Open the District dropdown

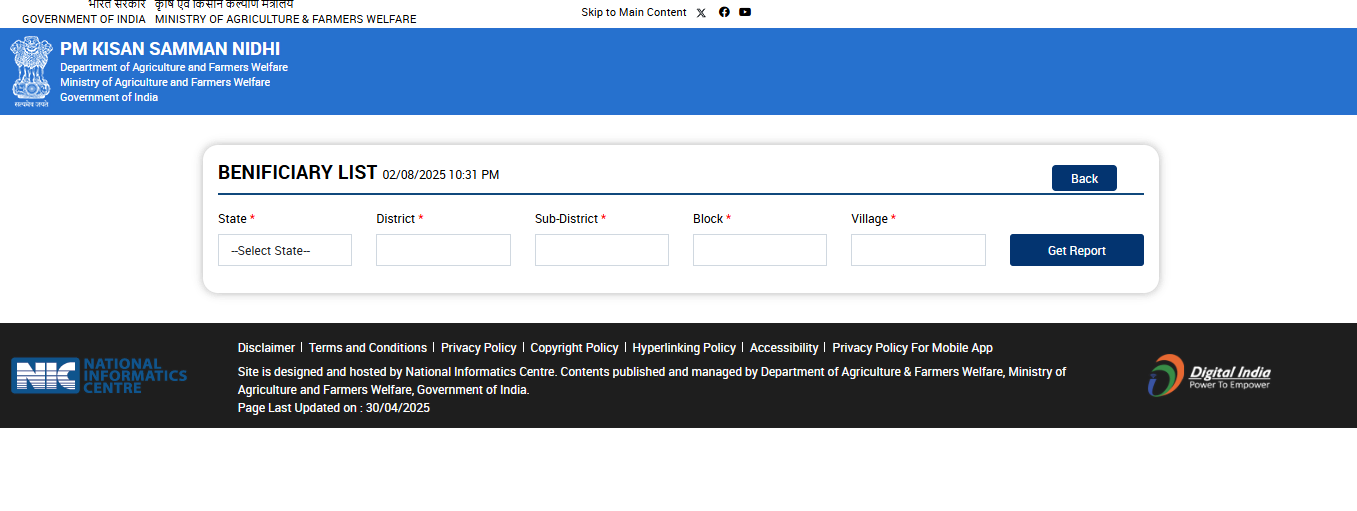click(x=443, y=250)
